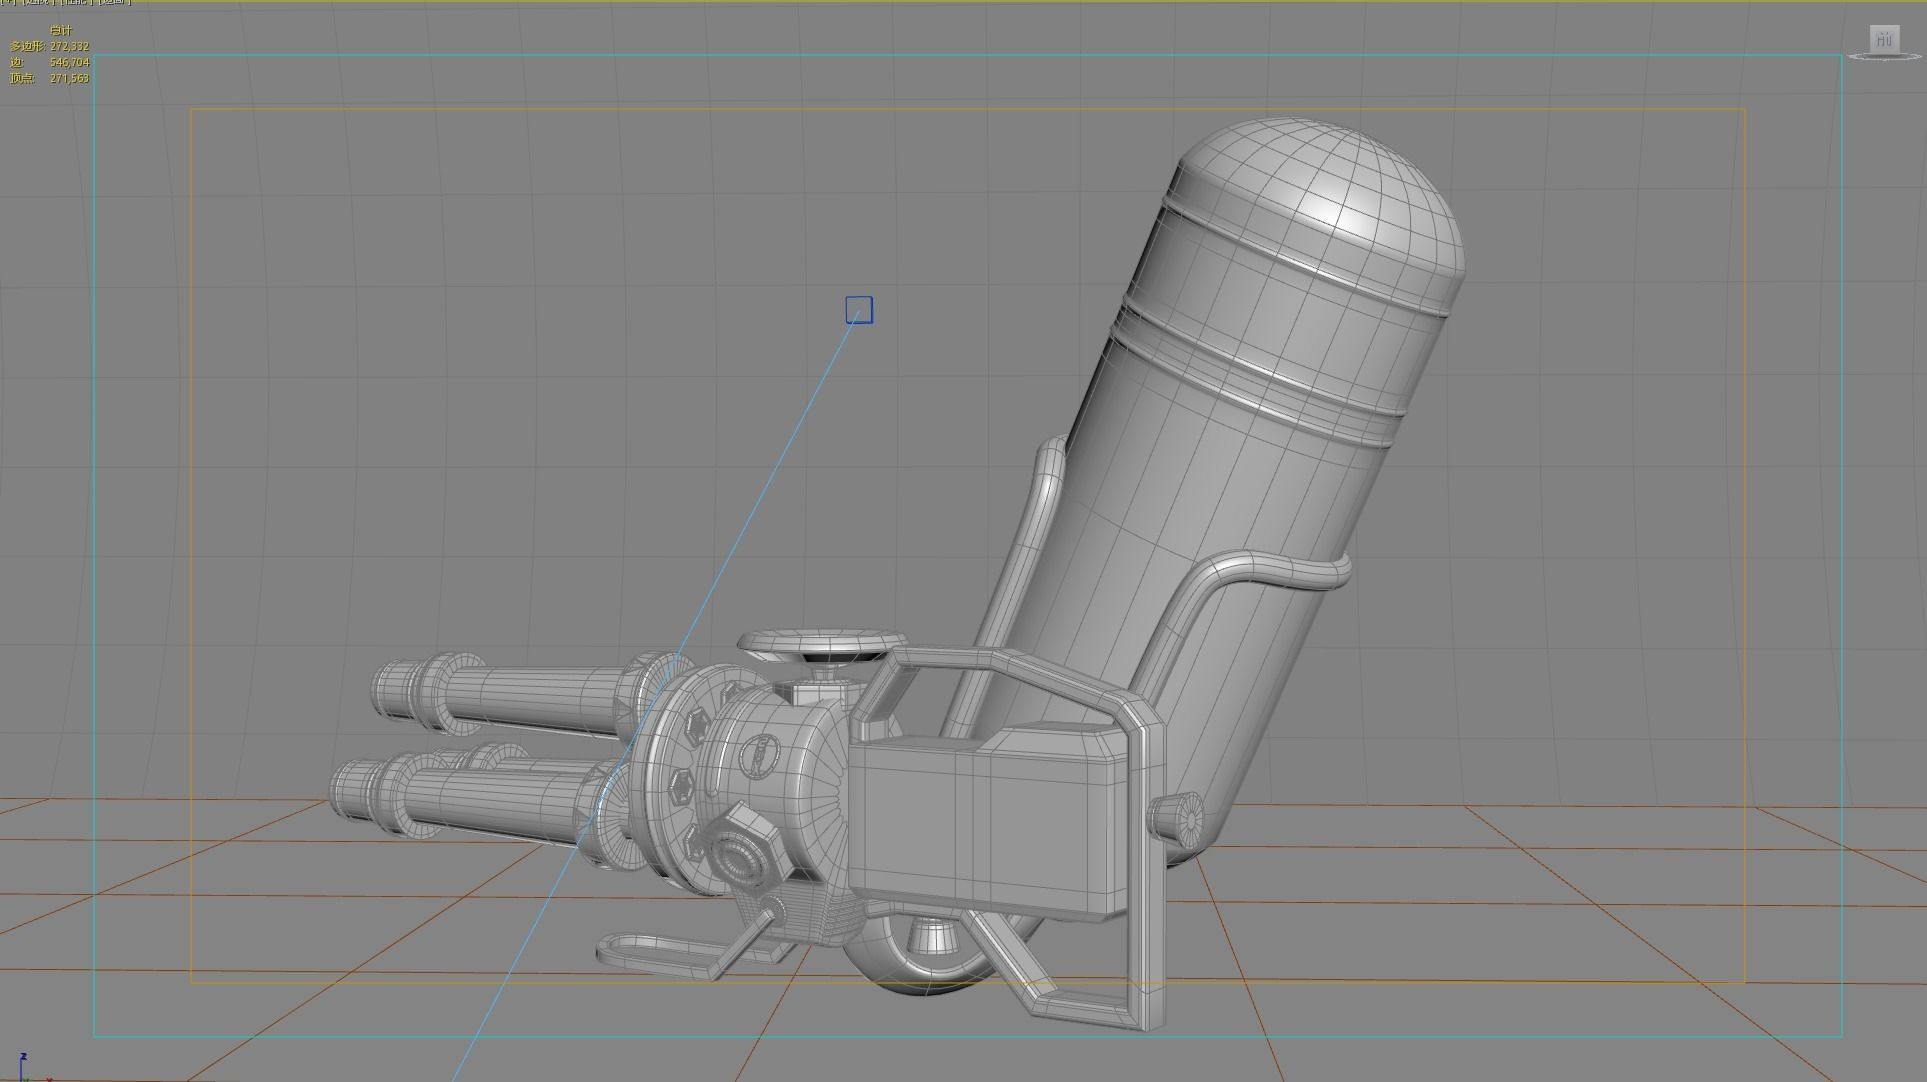Click the ViewCube to change camera orientation
Screen dimensions: 1927x1082
[1885, 40]
